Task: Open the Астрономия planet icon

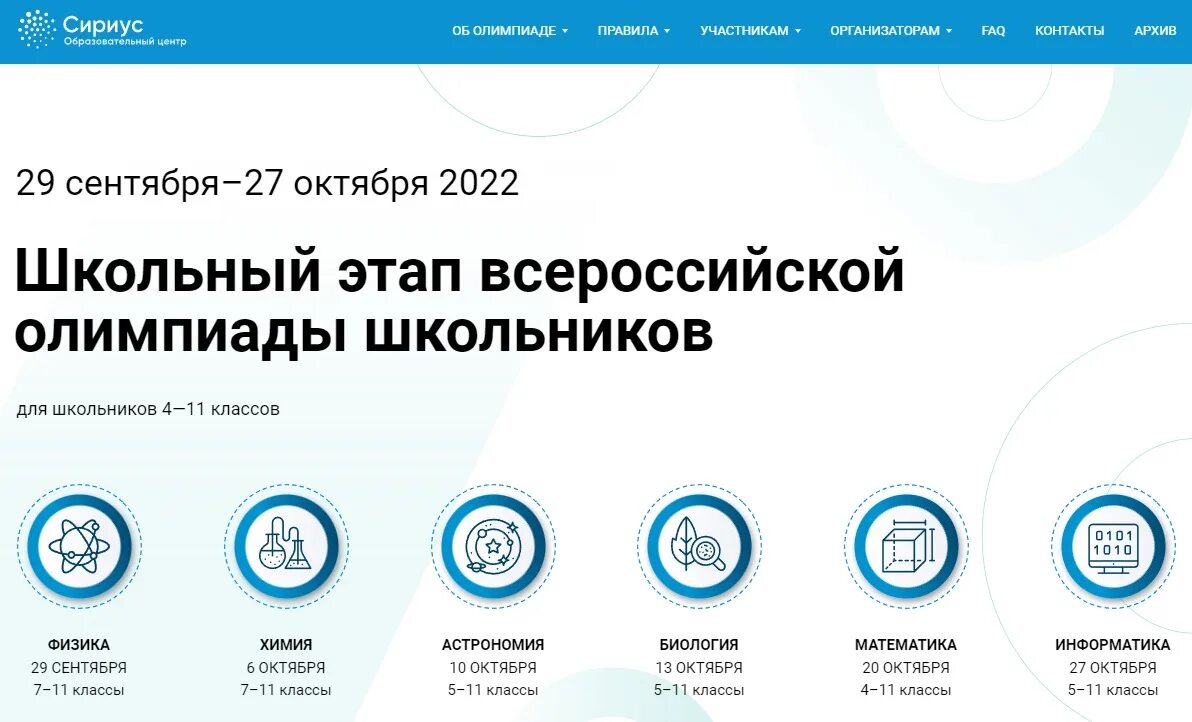Action: coord(493,546)
